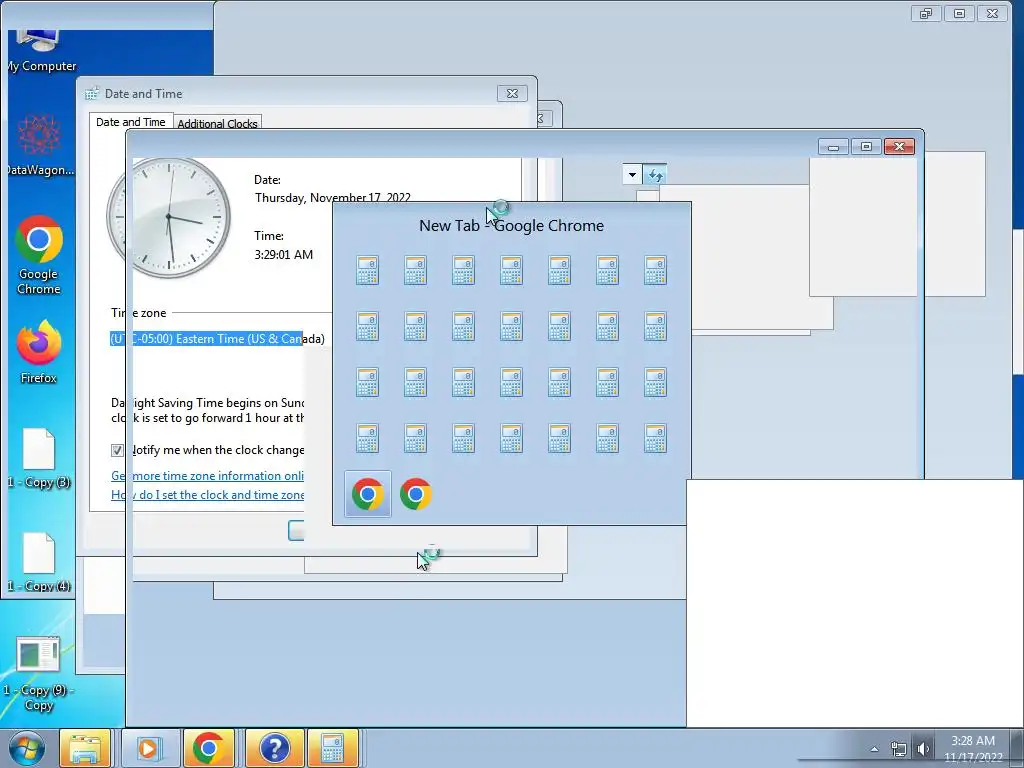Toggle 'Notify me when the clock changes' checkbox
The image size is (1024, 768).
pyautogui.click(x=117, y=450)
